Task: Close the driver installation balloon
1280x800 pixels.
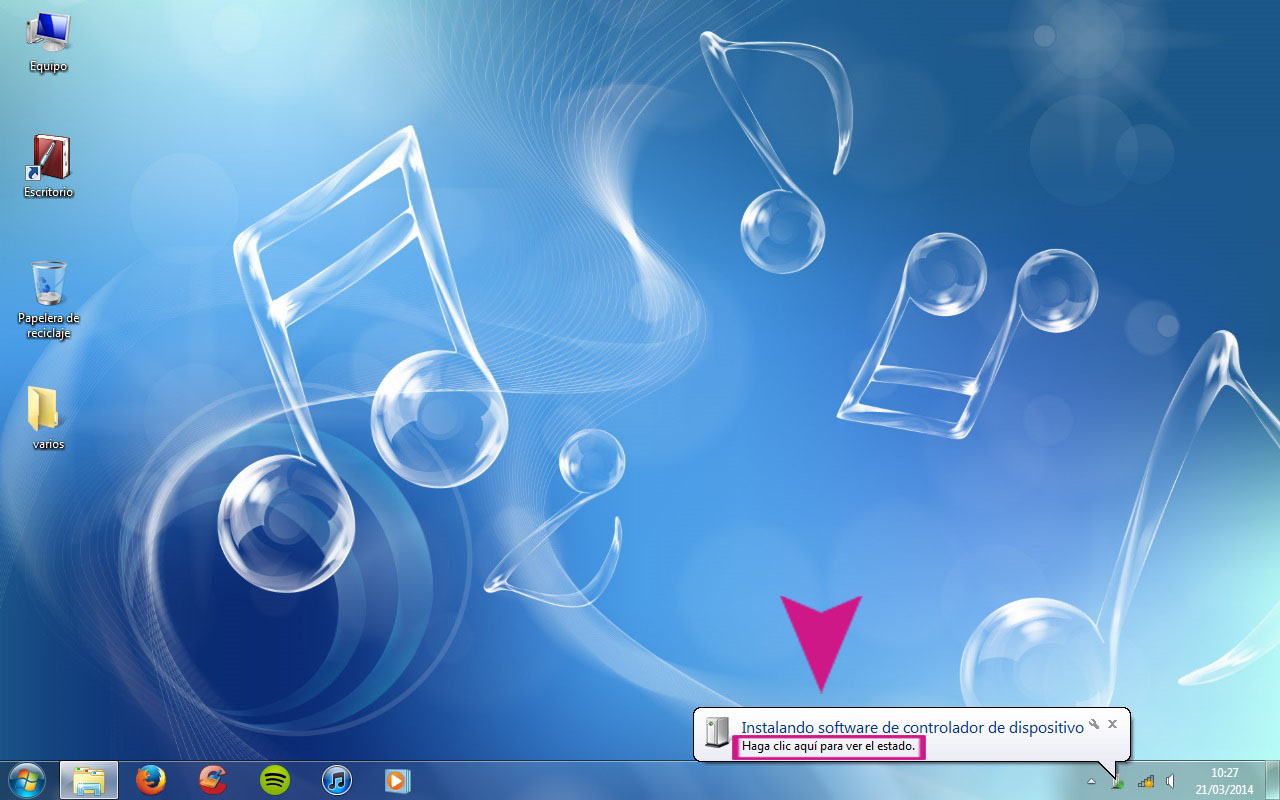Action: [1112, 723]
